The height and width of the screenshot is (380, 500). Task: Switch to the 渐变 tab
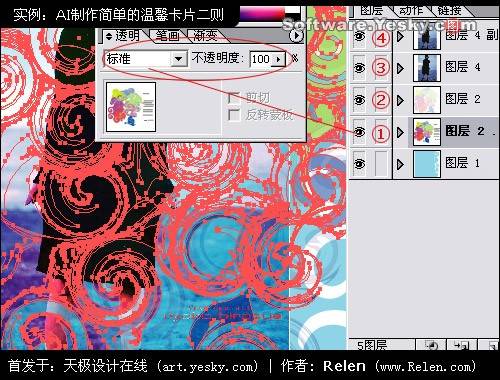205,36
